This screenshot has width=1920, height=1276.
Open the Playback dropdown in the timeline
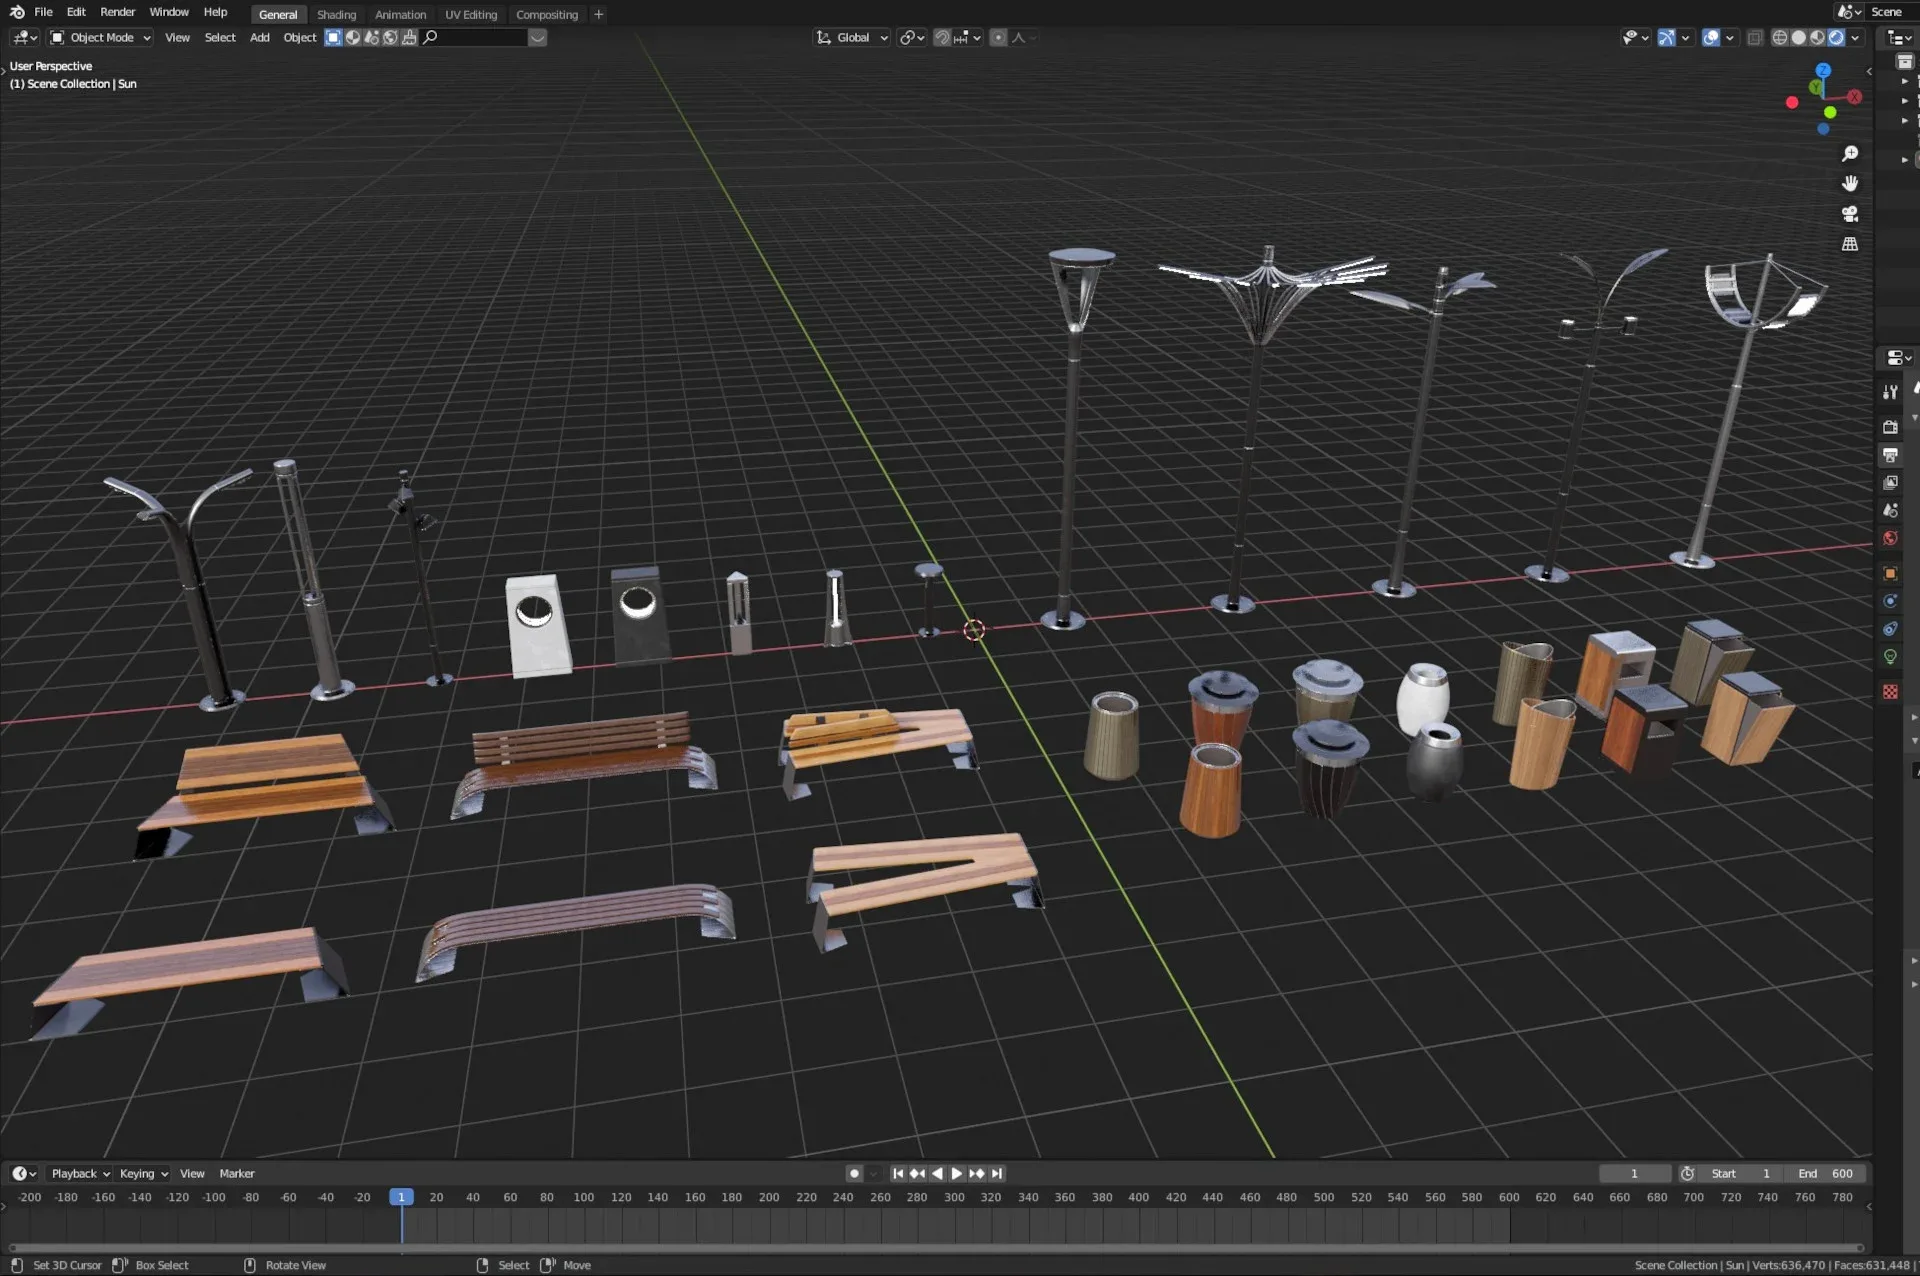[79, 1173]
